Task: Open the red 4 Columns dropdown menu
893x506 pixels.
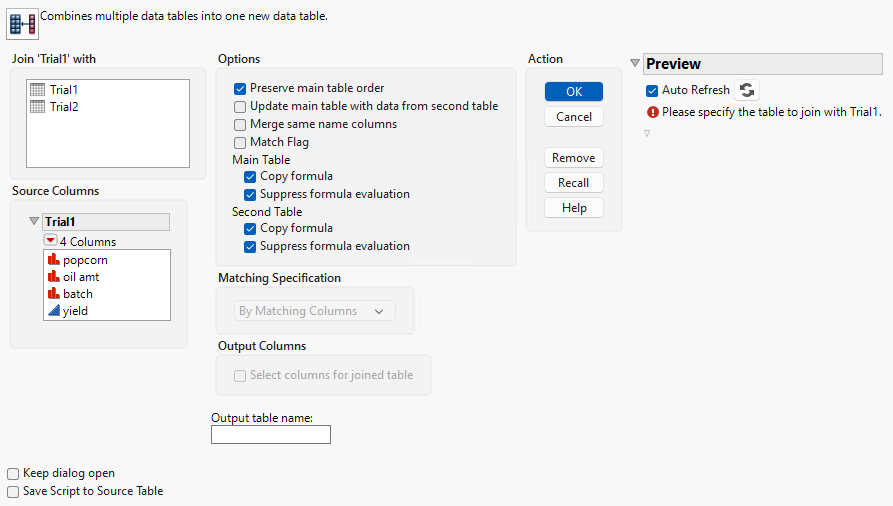Action: pos(50,241)
